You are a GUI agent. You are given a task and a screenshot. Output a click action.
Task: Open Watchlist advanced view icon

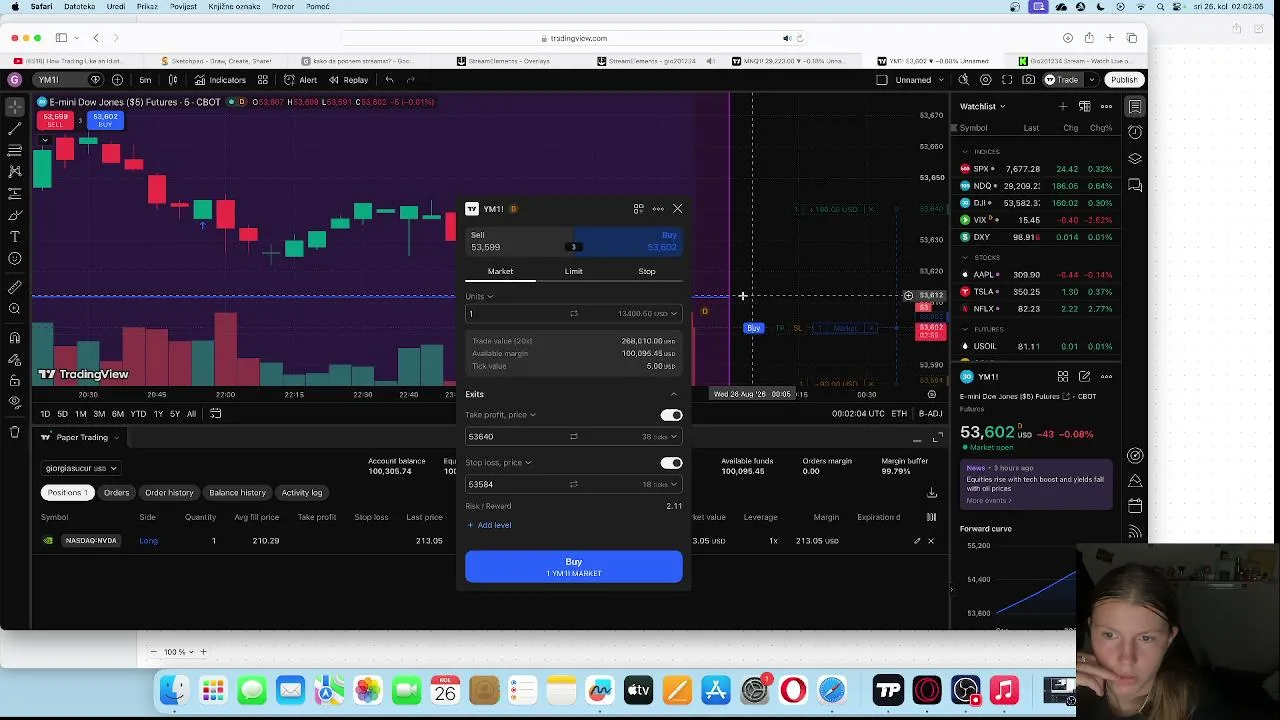1085,106
